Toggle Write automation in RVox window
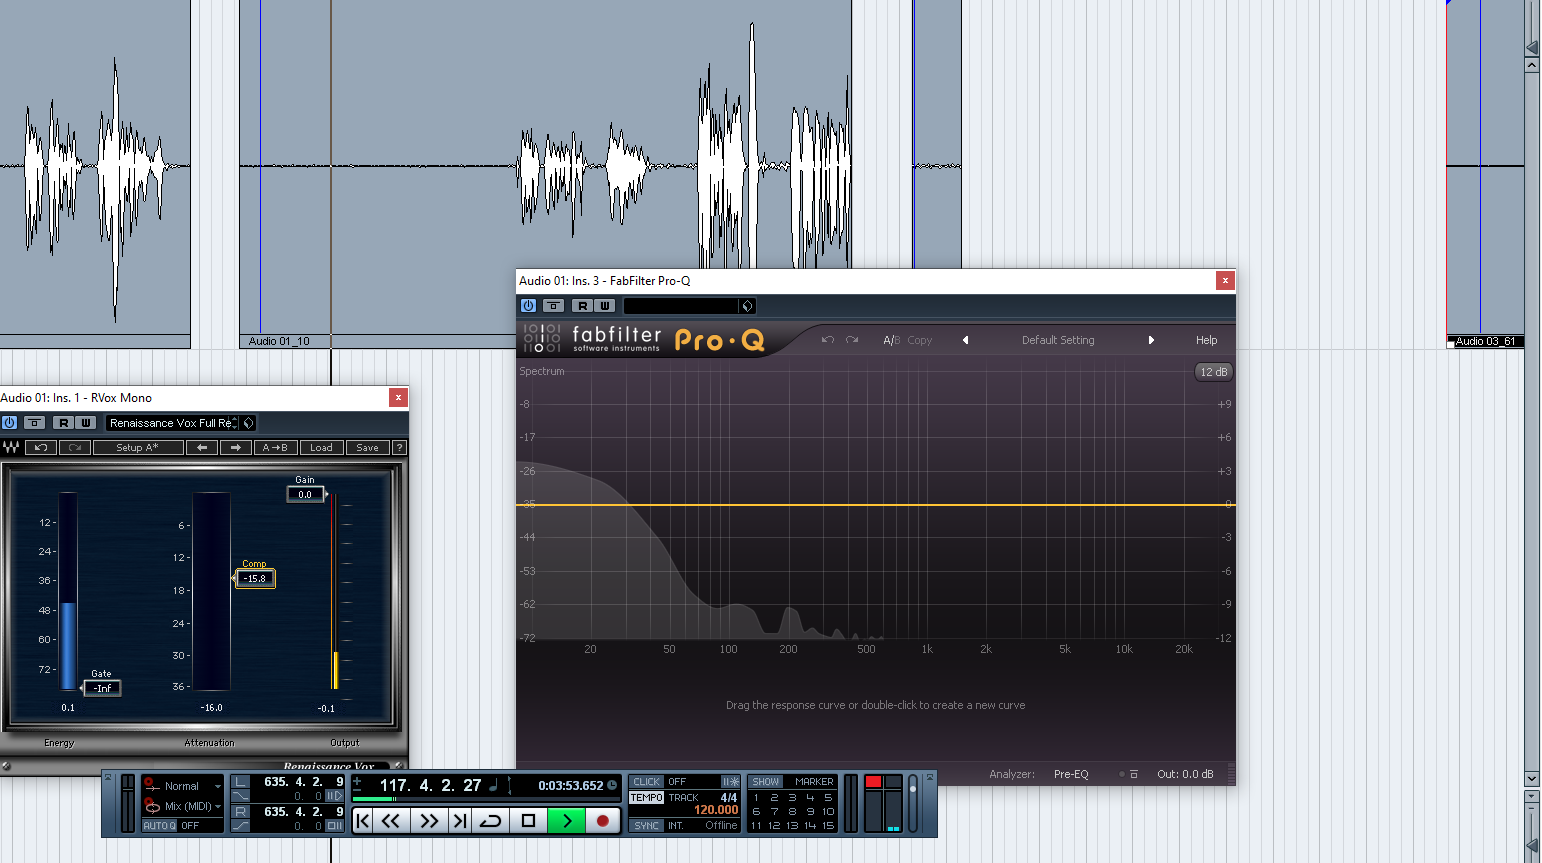The width and height of the screenshot is (1542, 863). tap(86, 423)
